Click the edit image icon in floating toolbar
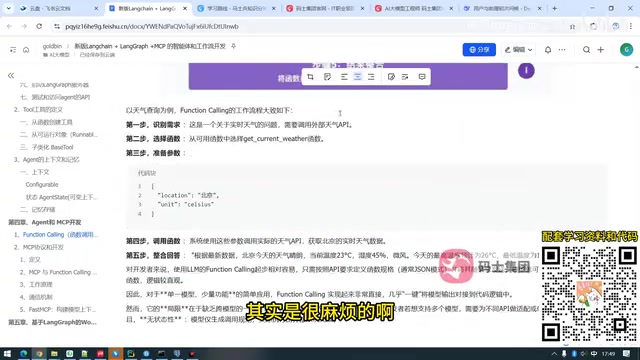 point(391,77)
